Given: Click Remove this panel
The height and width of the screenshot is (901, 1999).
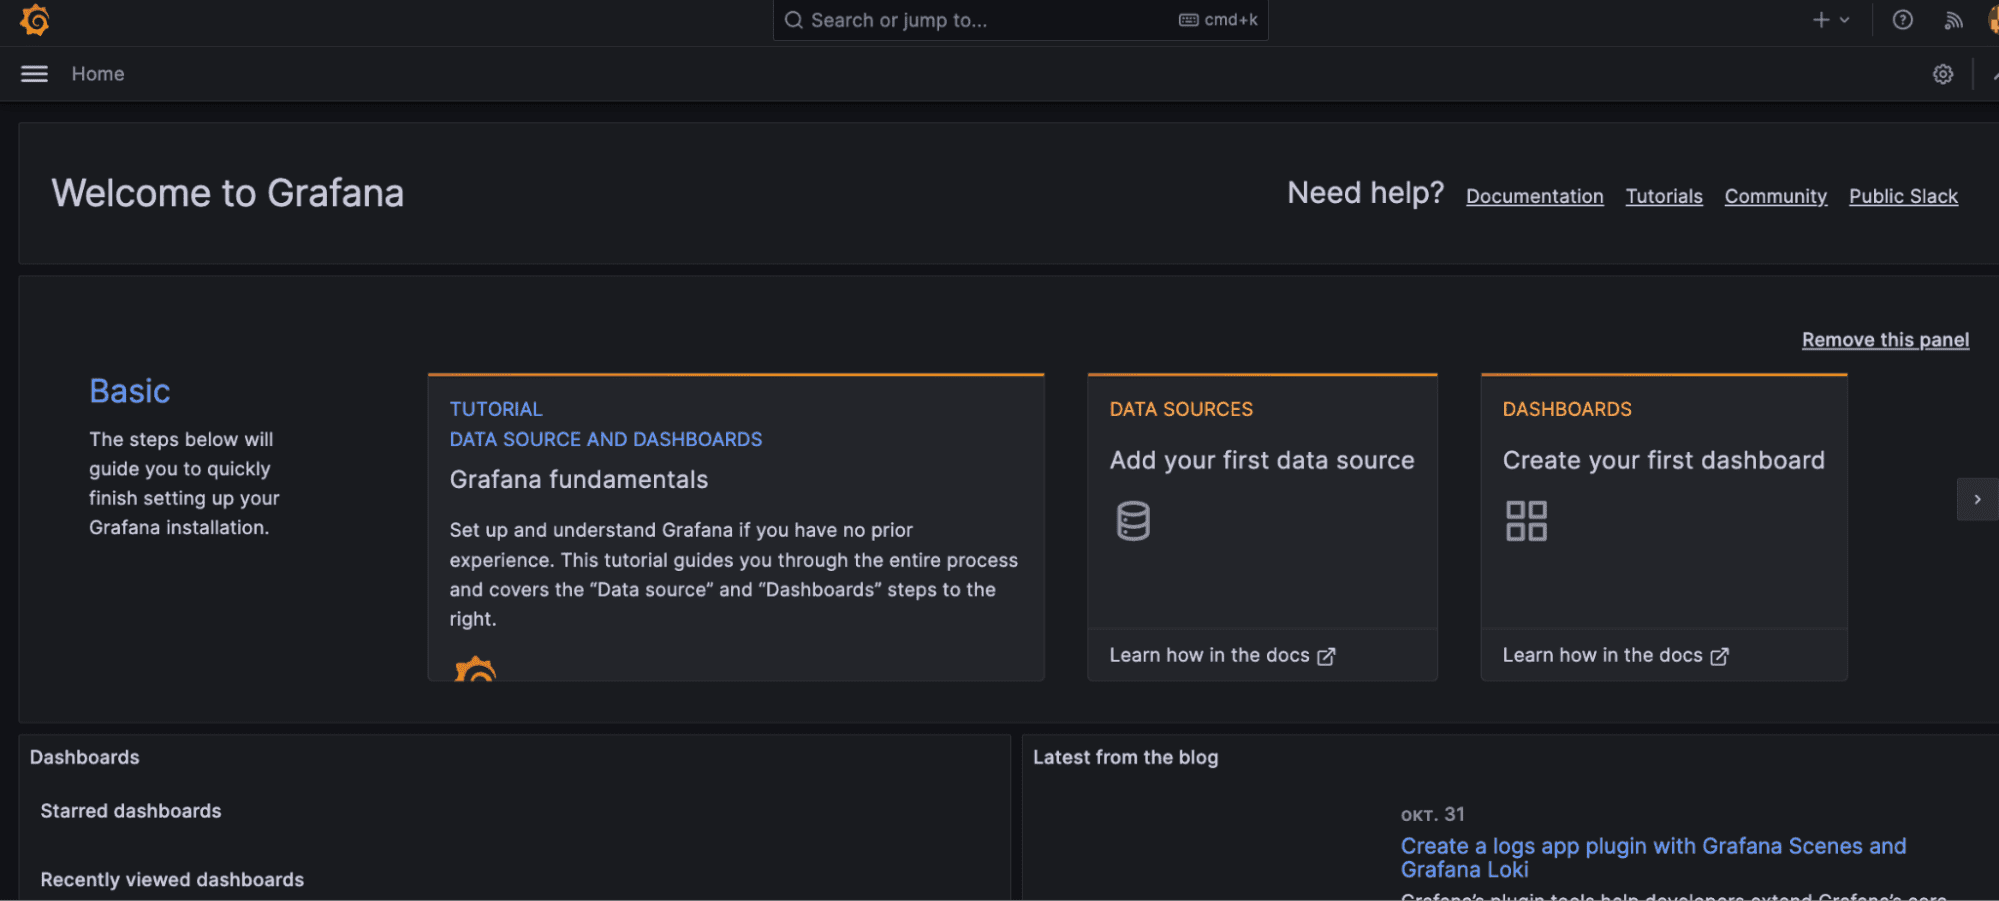Looking at the screenshot, I should [1884, 340].
